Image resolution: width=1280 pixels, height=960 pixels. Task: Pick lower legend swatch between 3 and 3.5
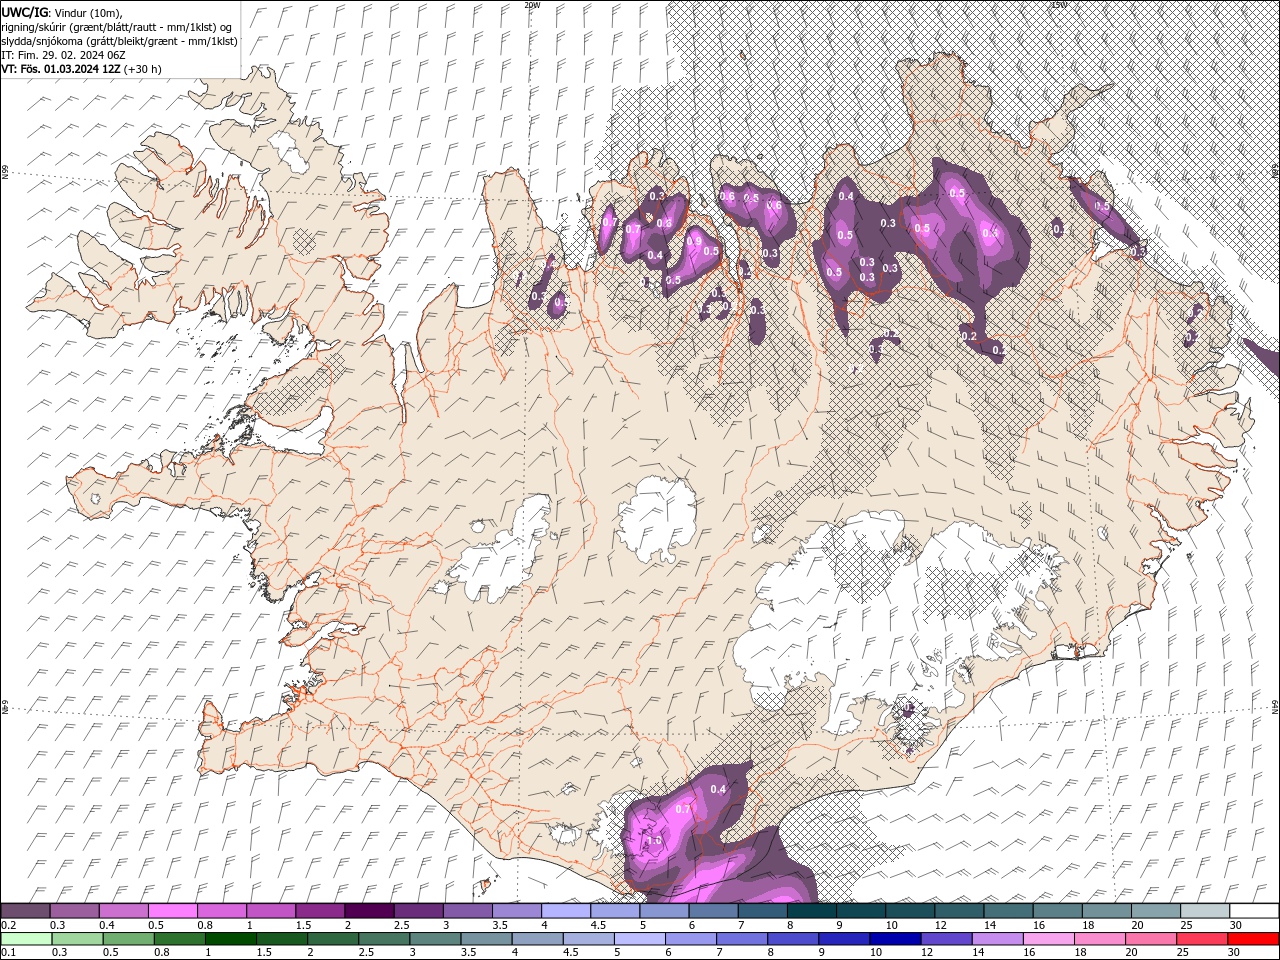click(435, 939)
